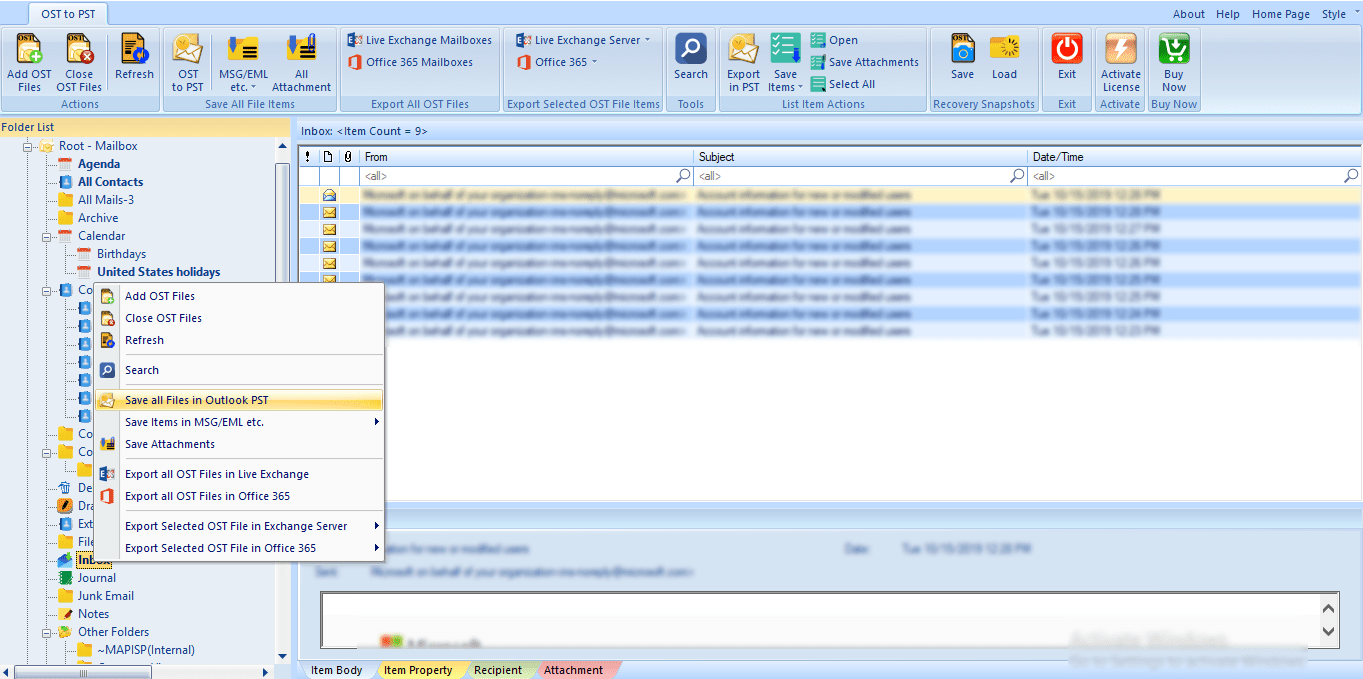The width and height of the screenshot is (1363, 679).
Task: Click the Date/Time filter input field
Action: [1195, 176]
